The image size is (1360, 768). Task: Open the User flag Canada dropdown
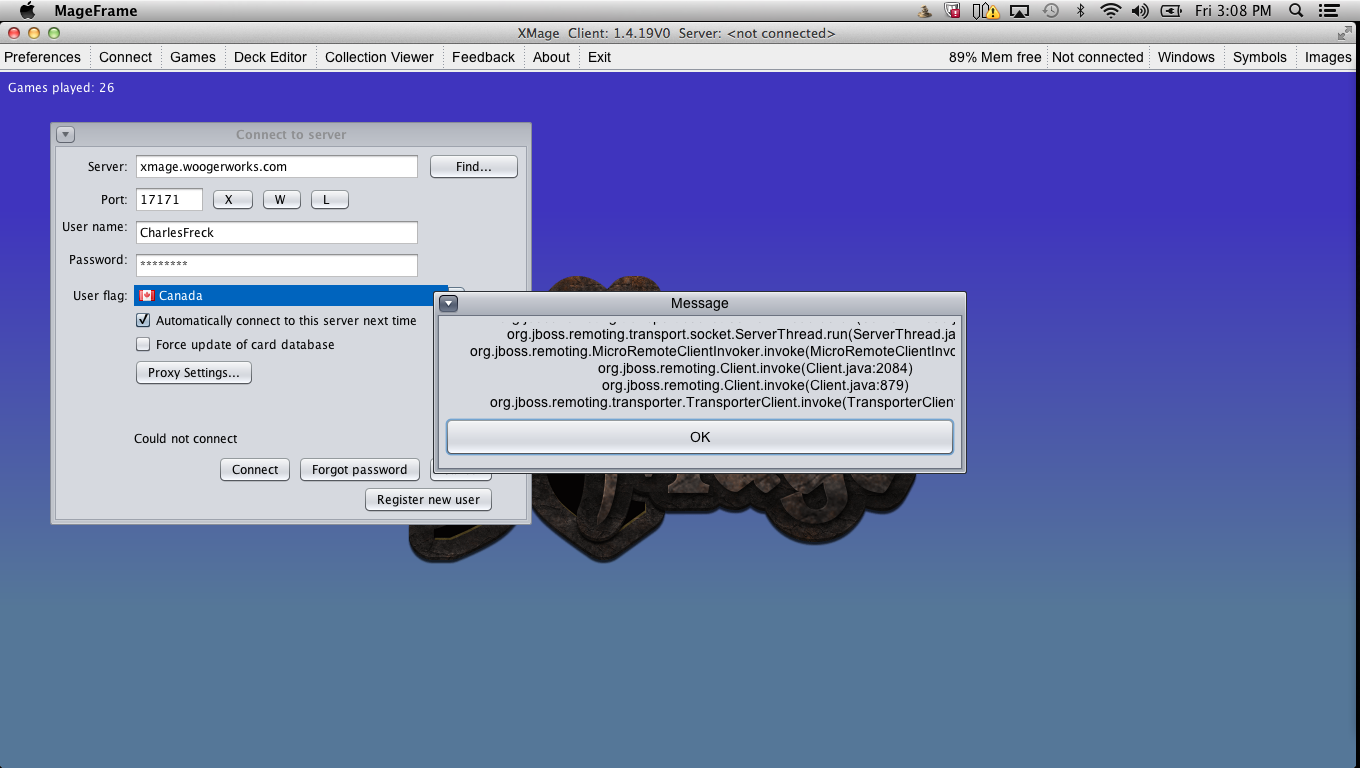(291, 296)
